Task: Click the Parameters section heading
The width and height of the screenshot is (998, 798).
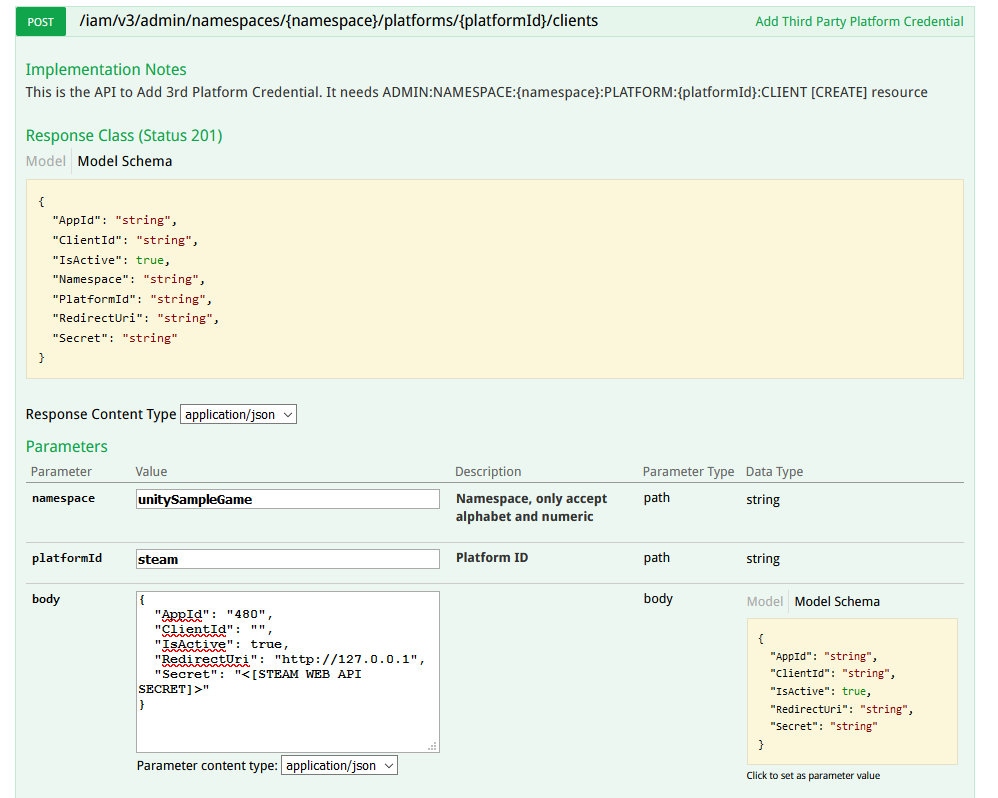Action: click(x=67, y=446)
